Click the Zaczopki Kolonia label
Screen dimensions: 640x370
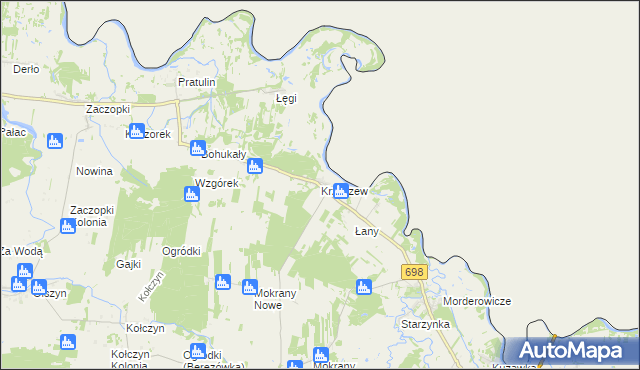click(x=91, y=216)
